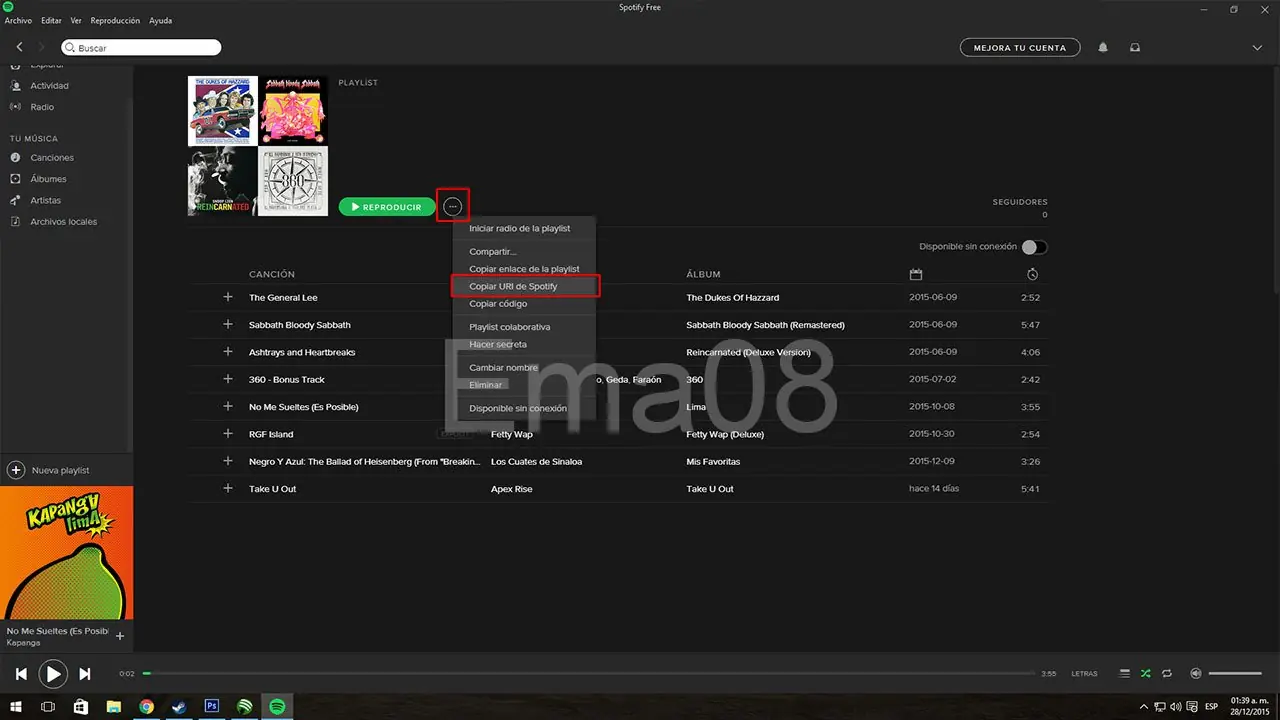The height and width of the screenshot is (720, 1280).
Task: Click the Kapanga Lima now-playing artwork
Action: point(66,553)
